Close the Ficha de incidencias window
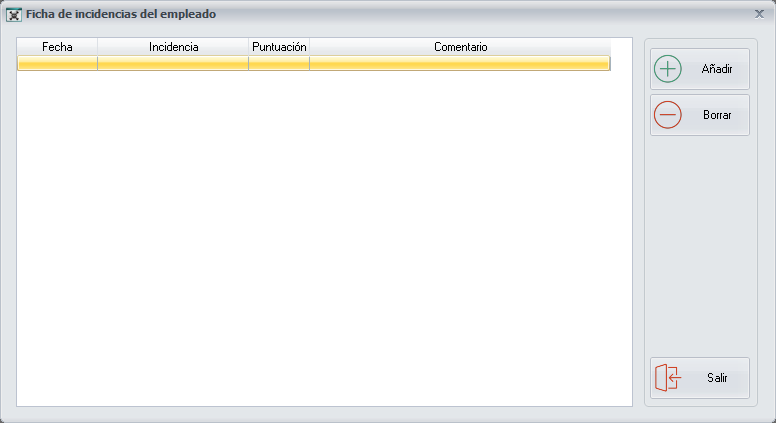 coord(759,14)
